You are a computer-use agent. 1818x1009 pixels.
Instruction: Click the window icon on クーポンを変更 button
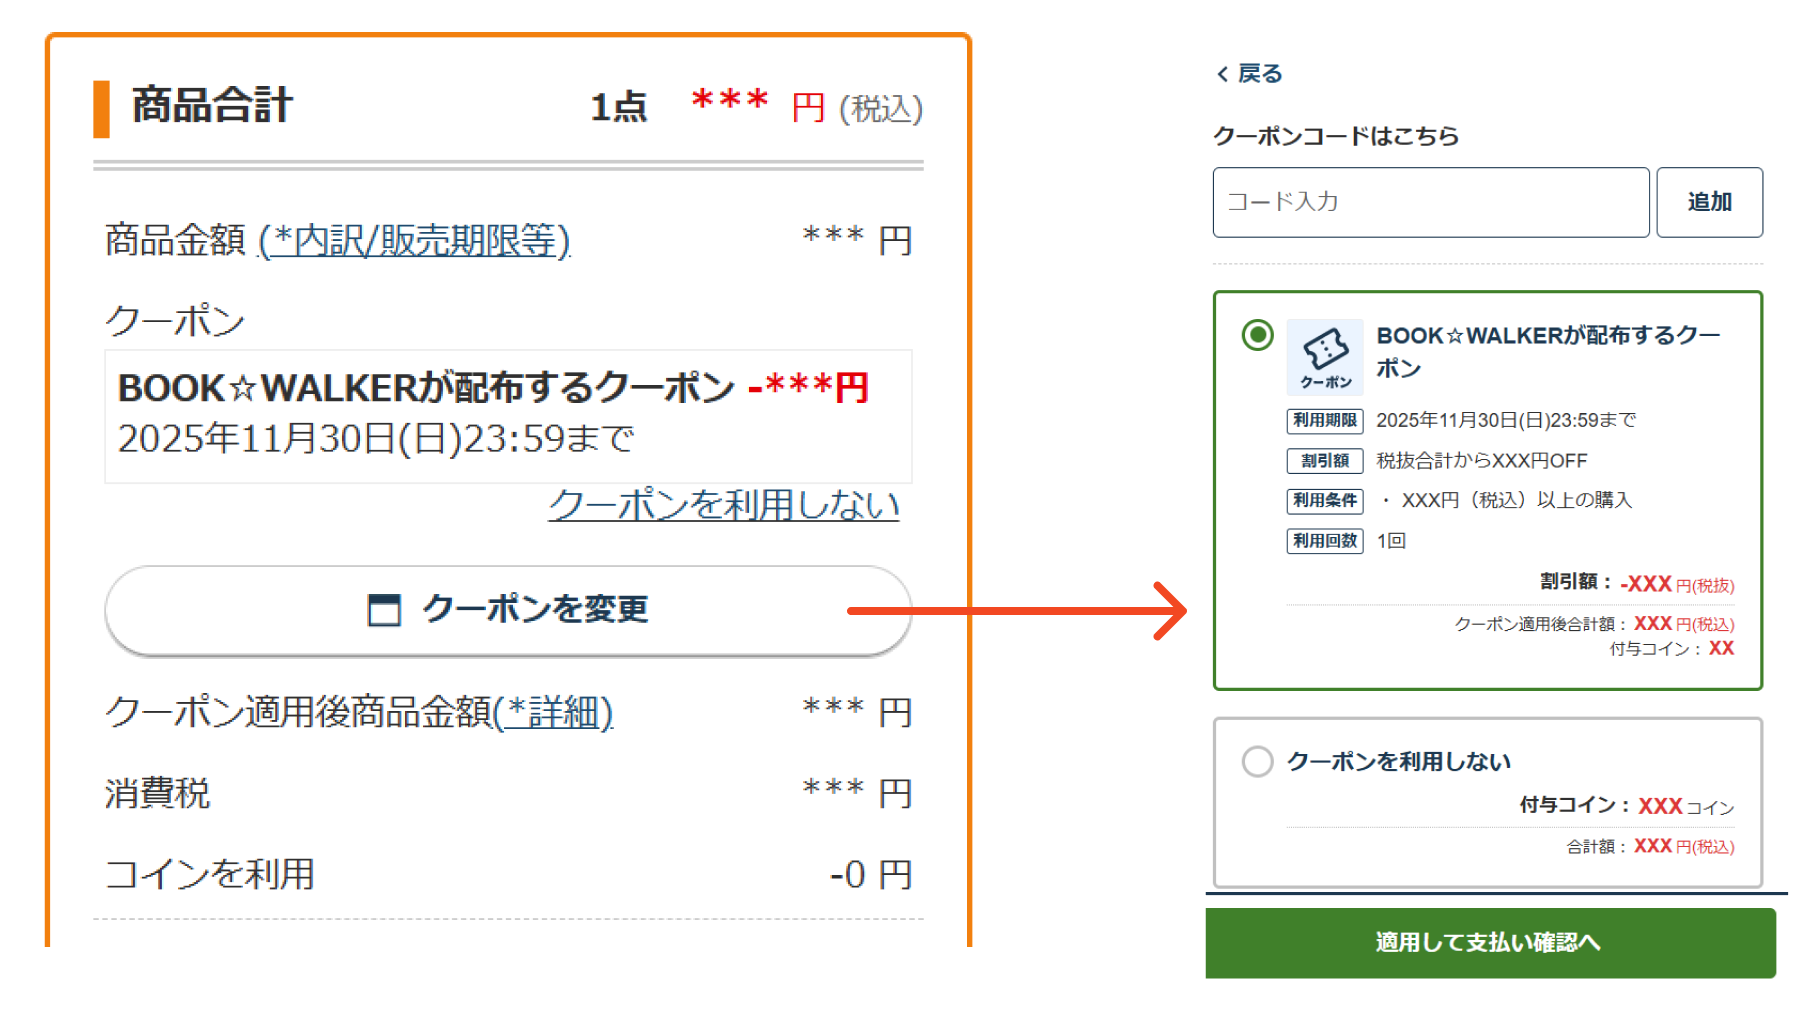click(x=384, y=609)
